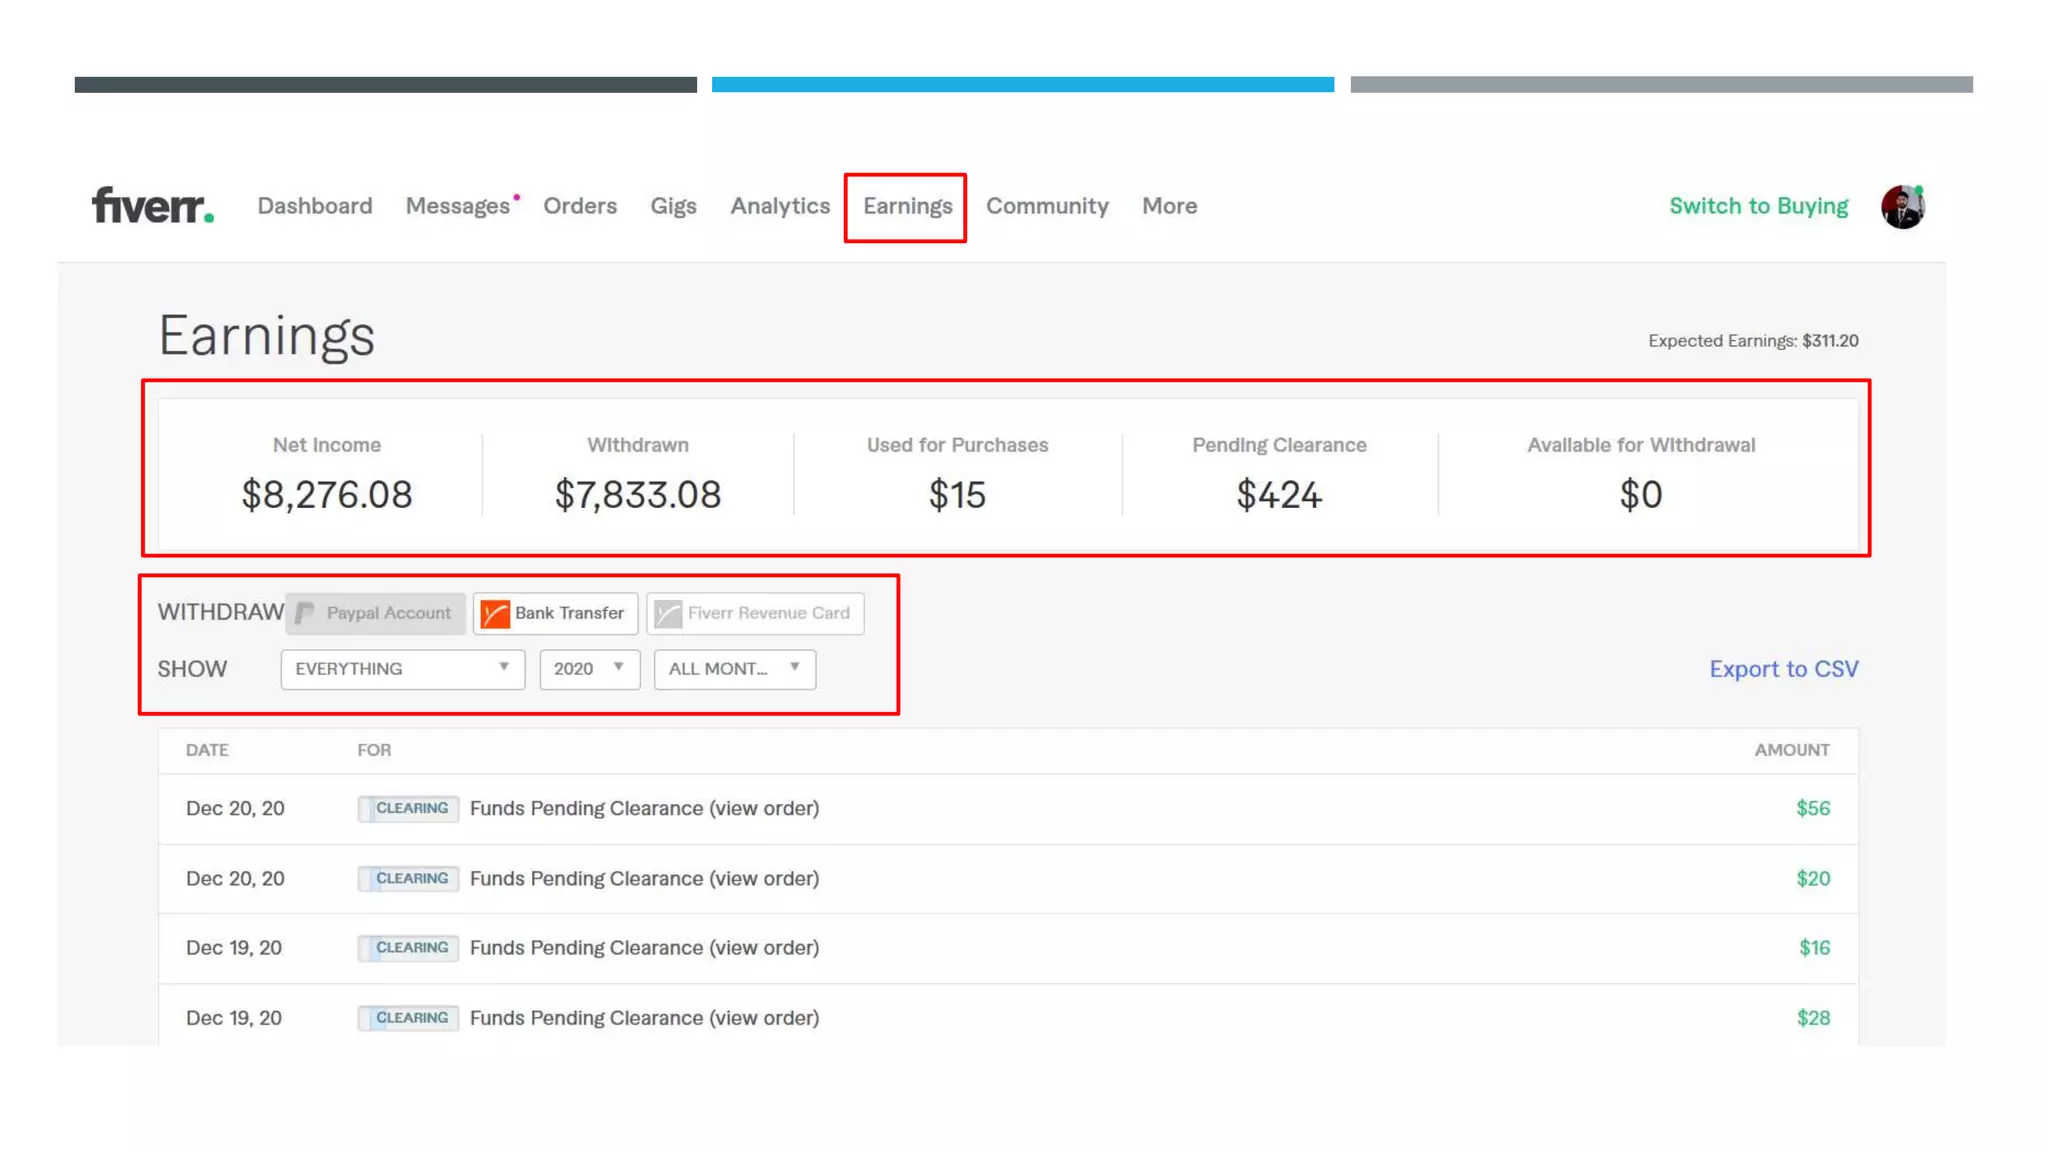Image resolution: width=2048 pixels, height=1152 pixels.
Task: Click the Messages notification dot
Action: [517, 197]
